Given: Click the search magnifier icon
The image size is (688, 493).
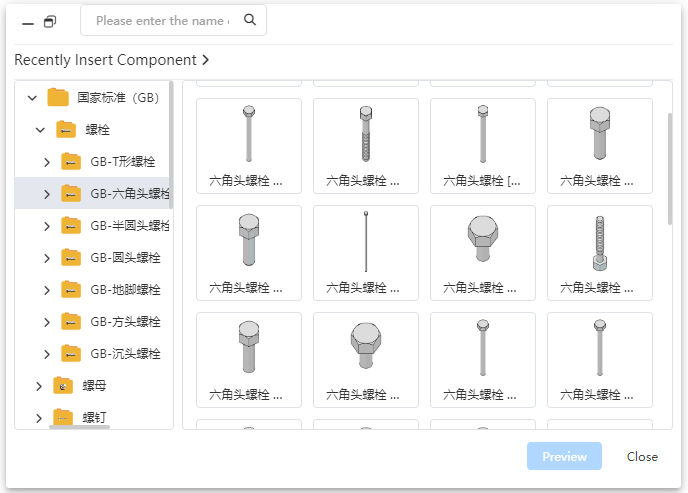Looking at the screenshot, I should pos(250,20).
